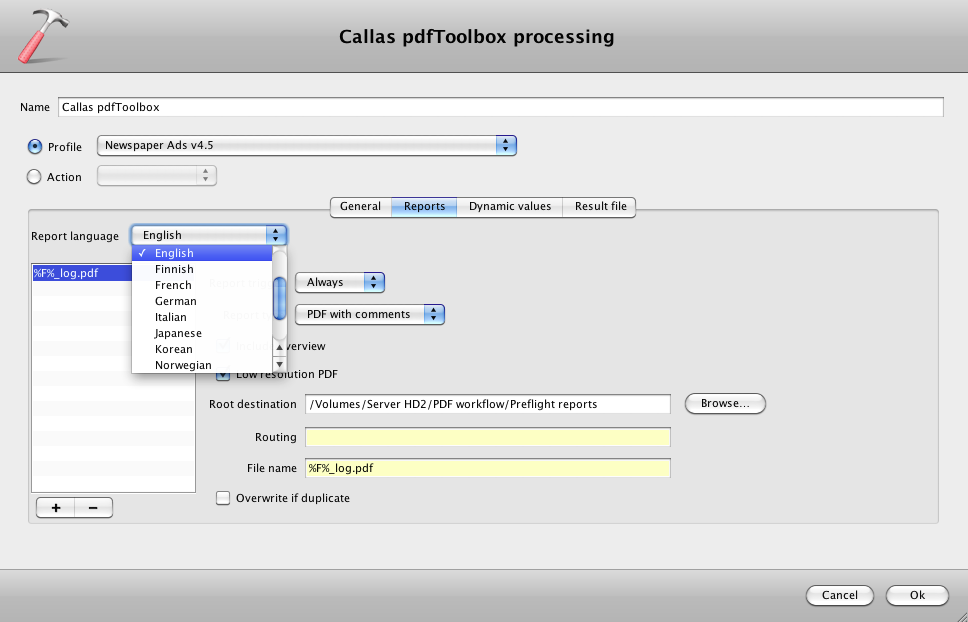Click the File name input field

488,468
